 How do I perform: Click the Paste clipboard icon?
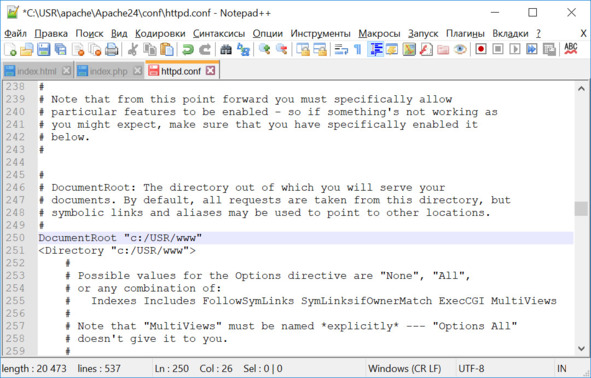pyautogui.click(x=167, y=49)
